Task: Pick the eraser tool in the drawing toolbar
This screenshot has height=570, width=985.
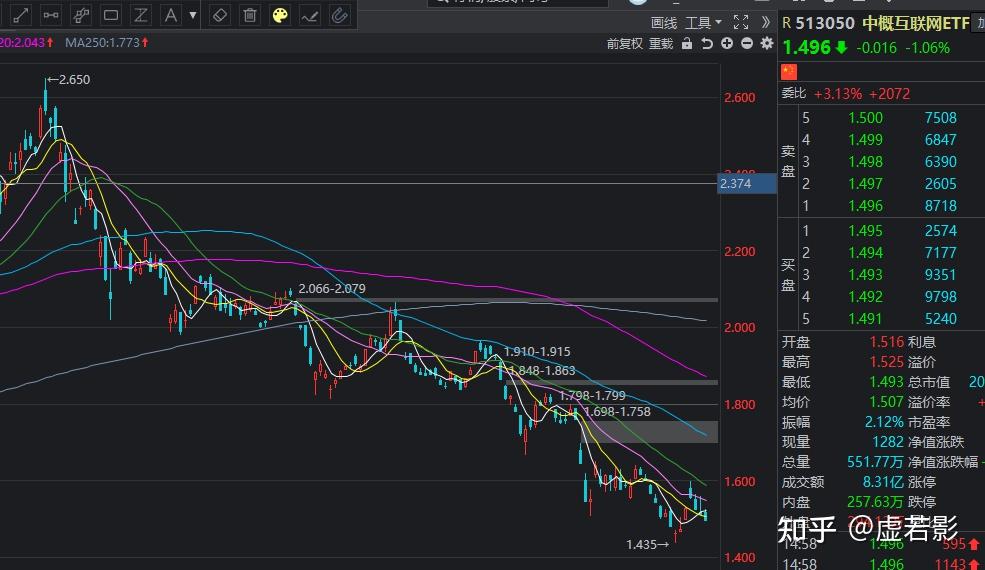Action: tap(220, 15)
